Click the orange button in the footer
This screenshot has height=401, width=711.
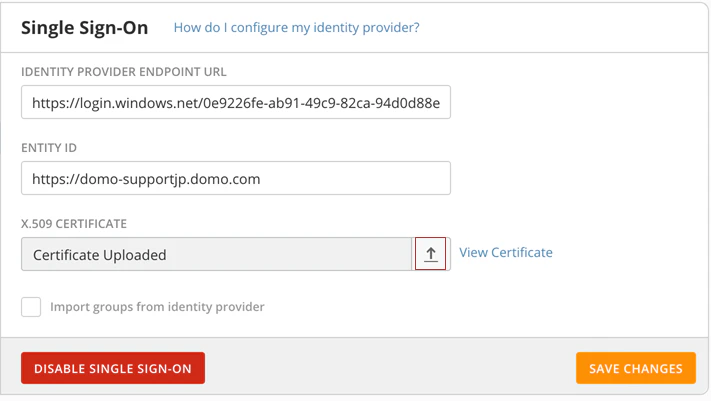click(636, 368)
